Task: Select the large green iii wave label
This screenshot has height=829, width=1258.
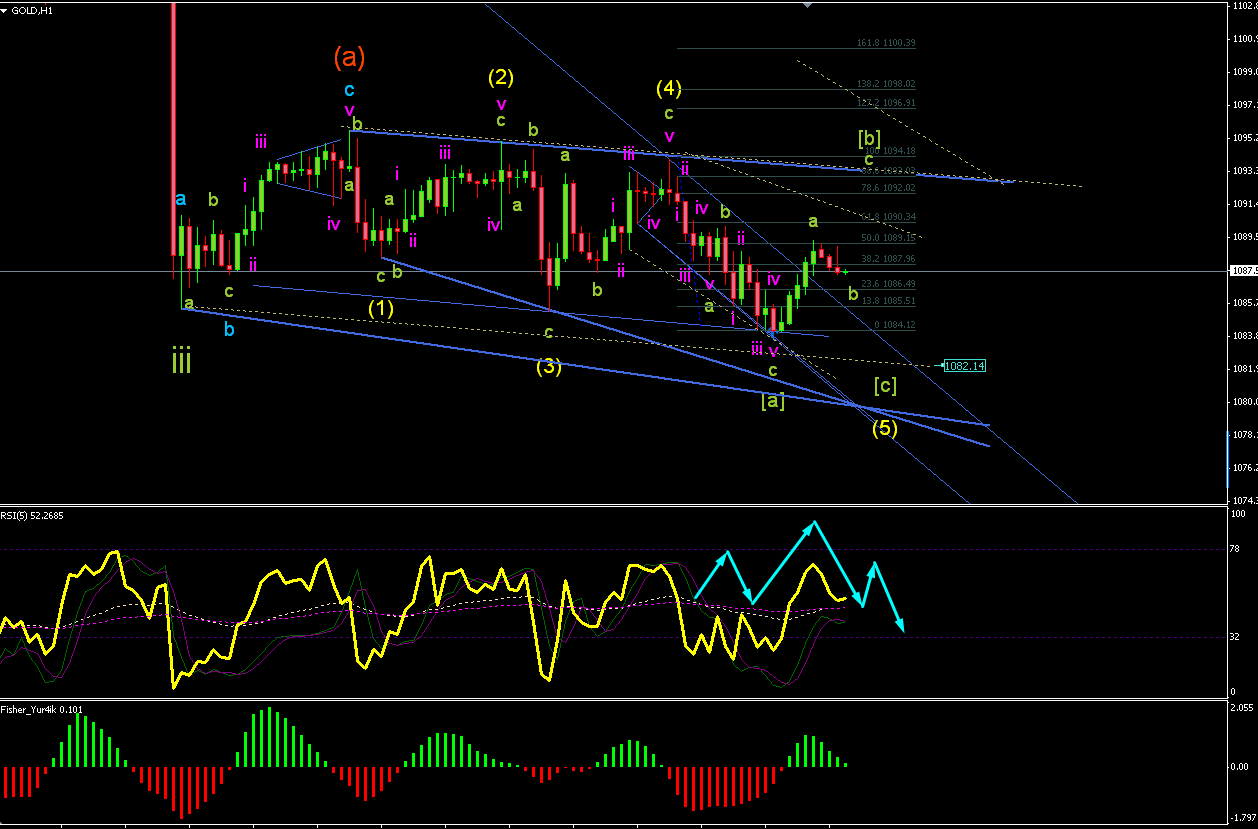Action: (181, 359)
